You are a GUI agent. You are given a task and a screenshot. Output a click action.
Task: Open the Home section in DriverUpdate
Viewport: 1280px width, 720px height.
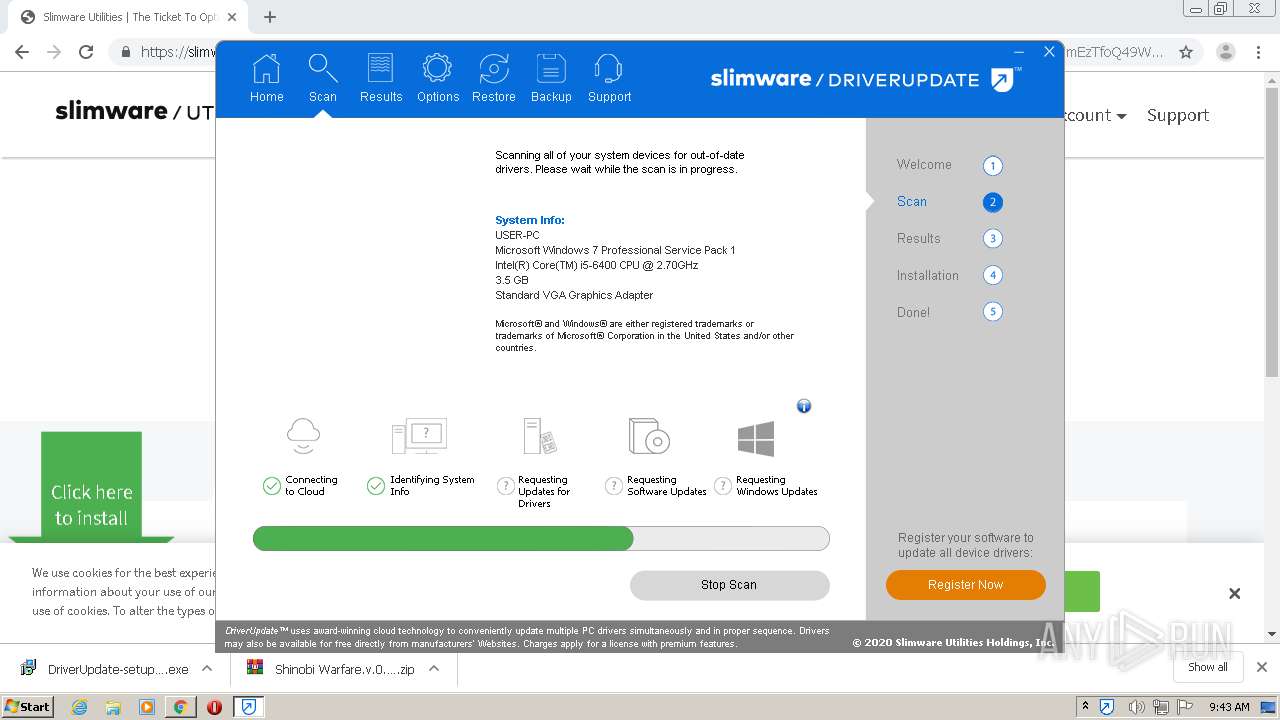tap(266, 79)
